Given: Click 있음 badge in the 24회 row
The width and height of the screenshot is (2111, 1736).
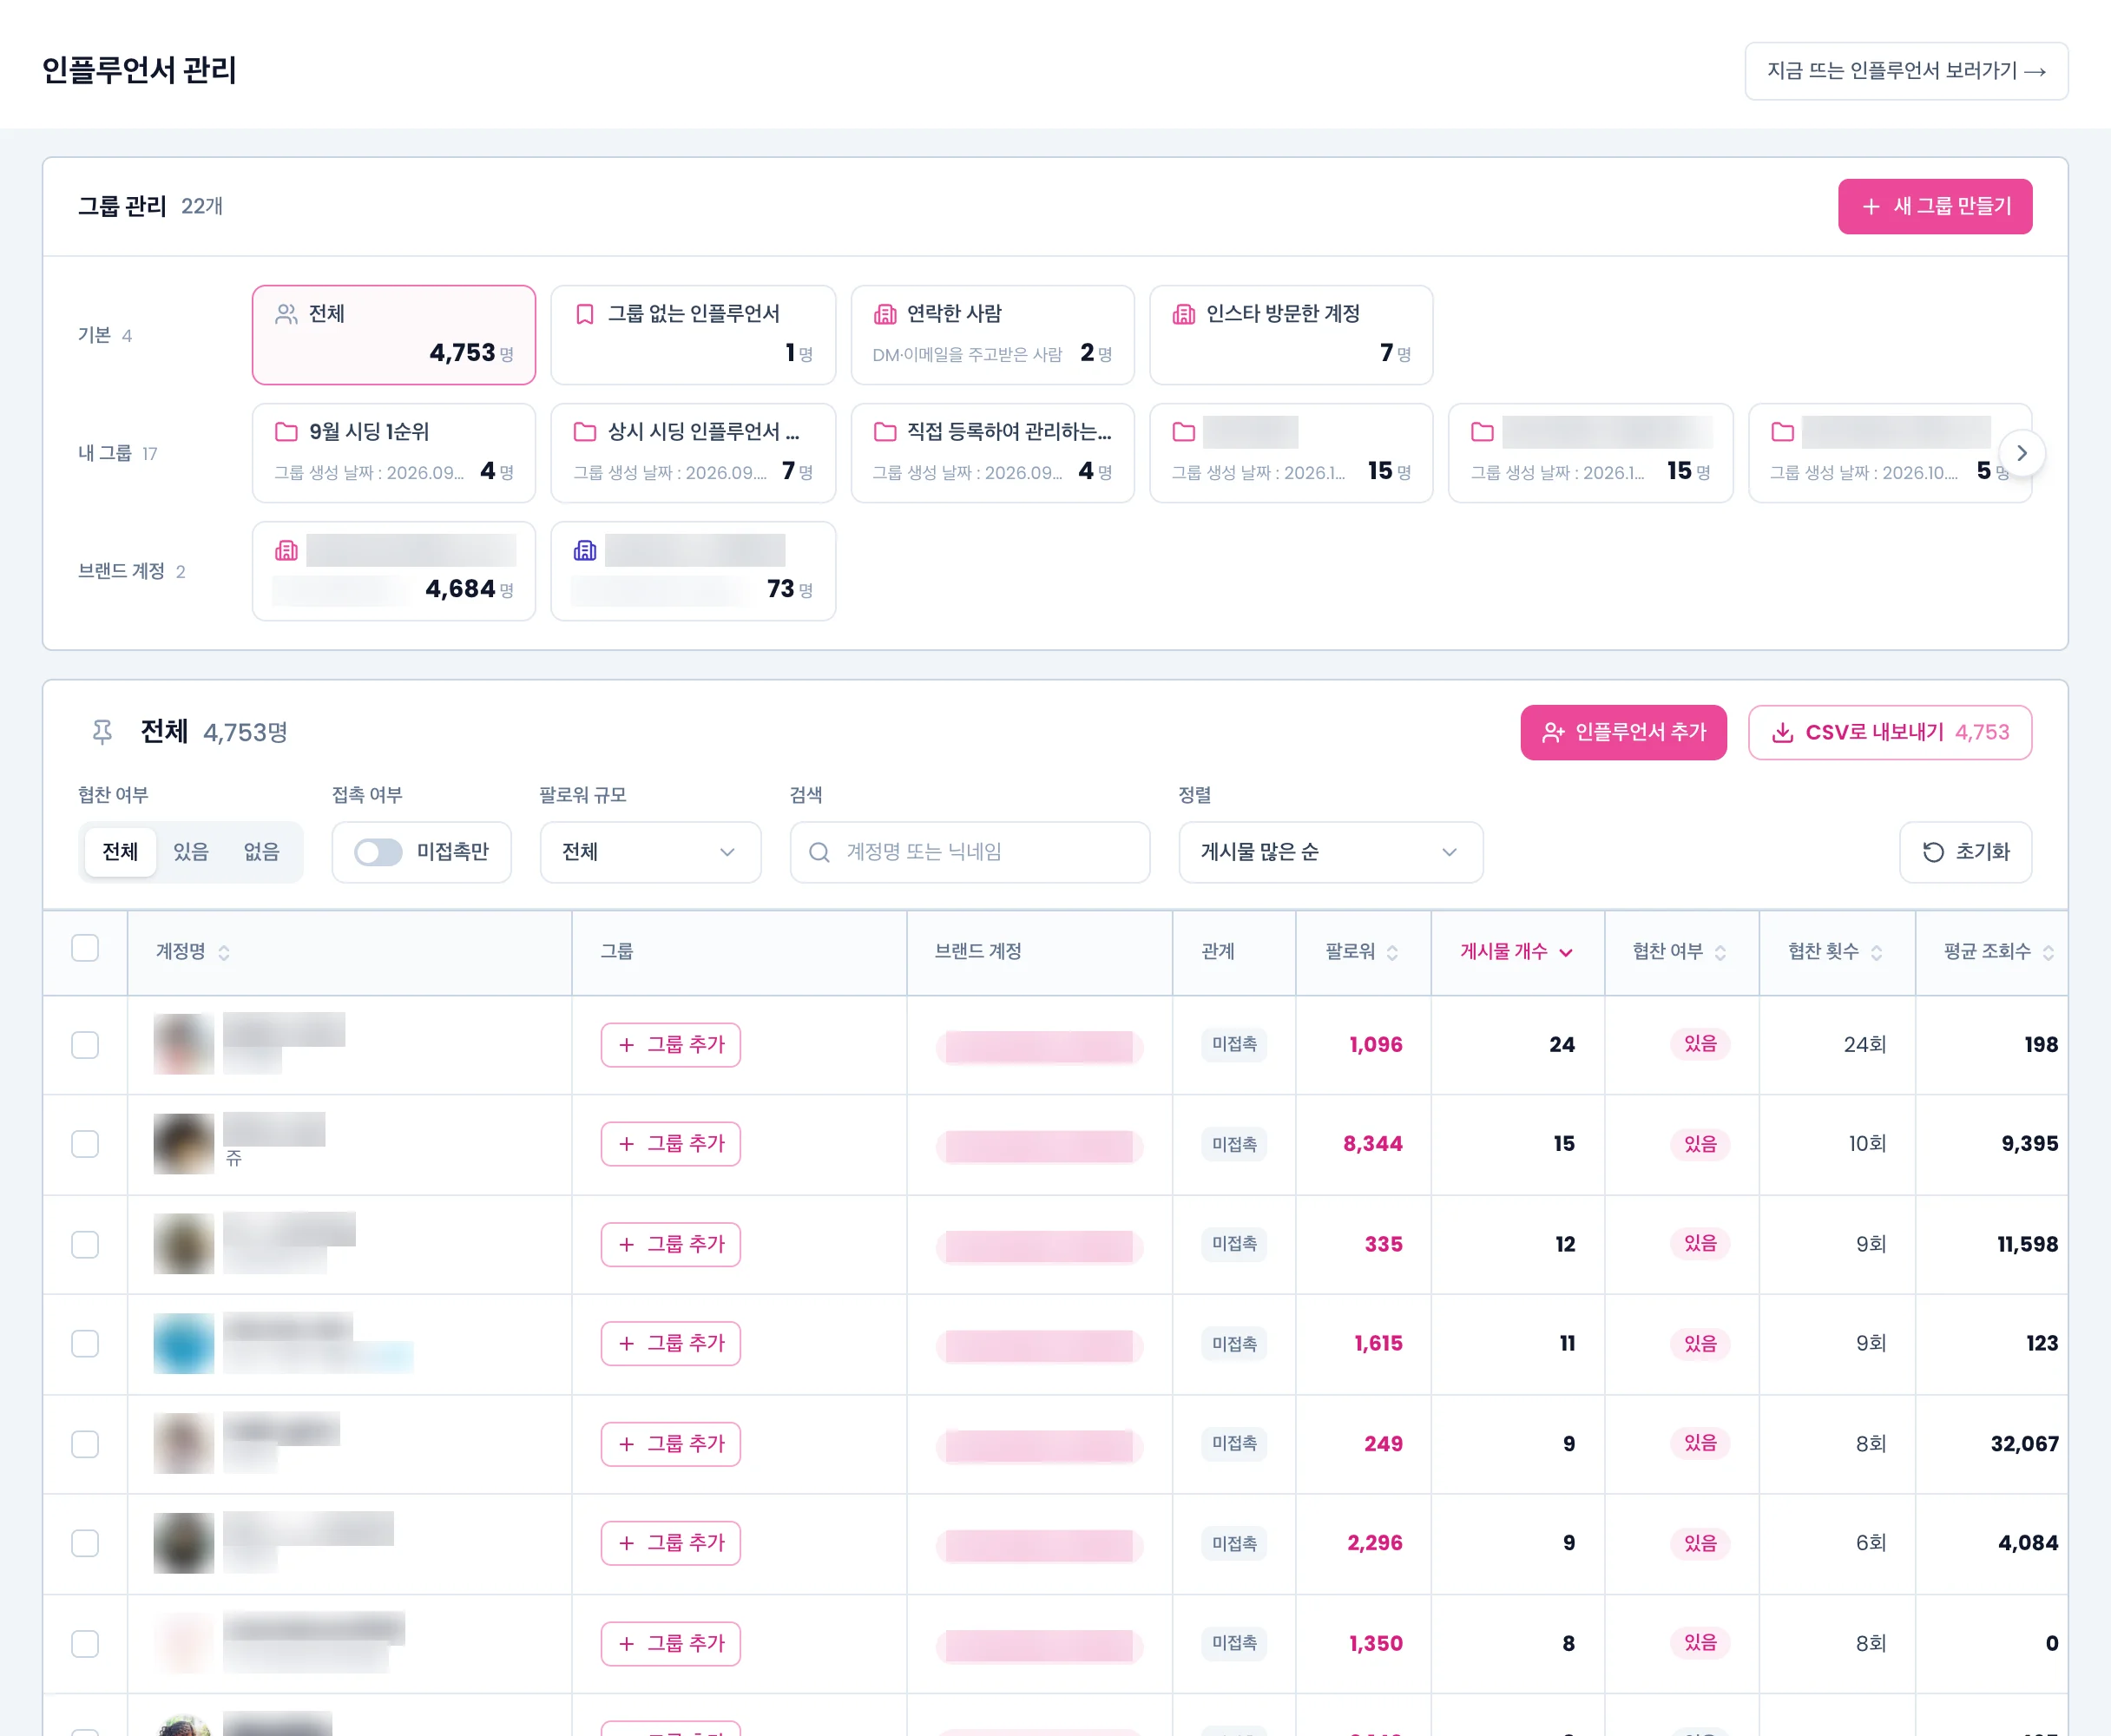Looking at the screenshot, I should pos(1700,1044).
